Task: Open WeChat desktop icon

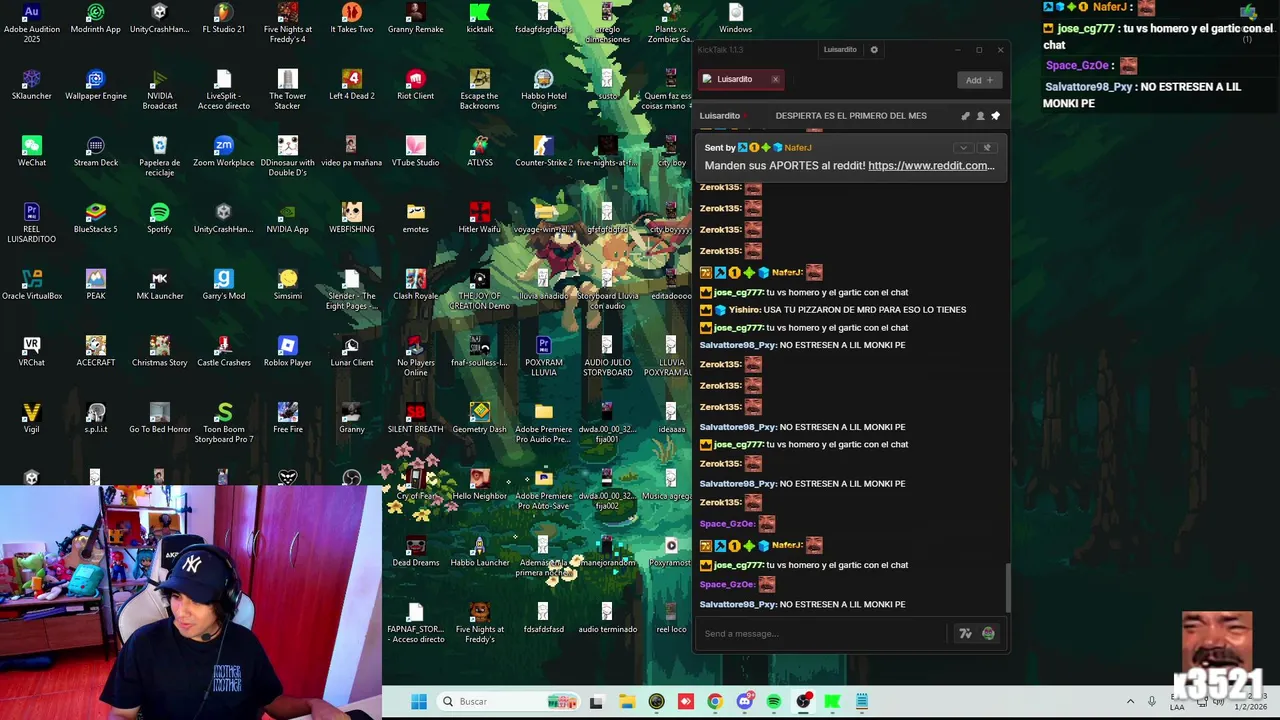Action: pyautogui.click(x=32, y=152)
